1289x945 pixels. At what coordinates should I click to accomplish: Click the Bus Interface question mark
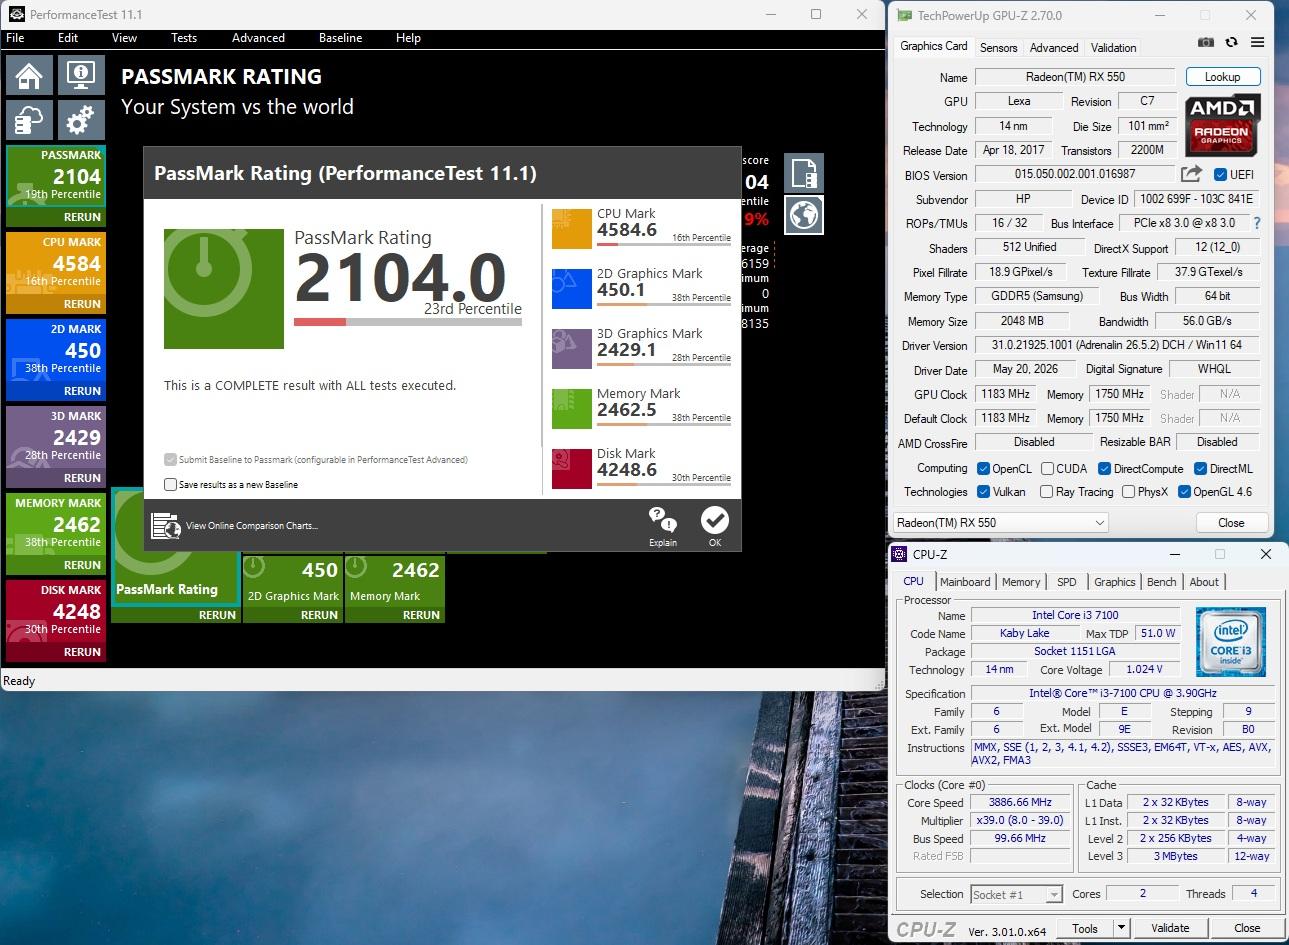tap(1257, 224)
